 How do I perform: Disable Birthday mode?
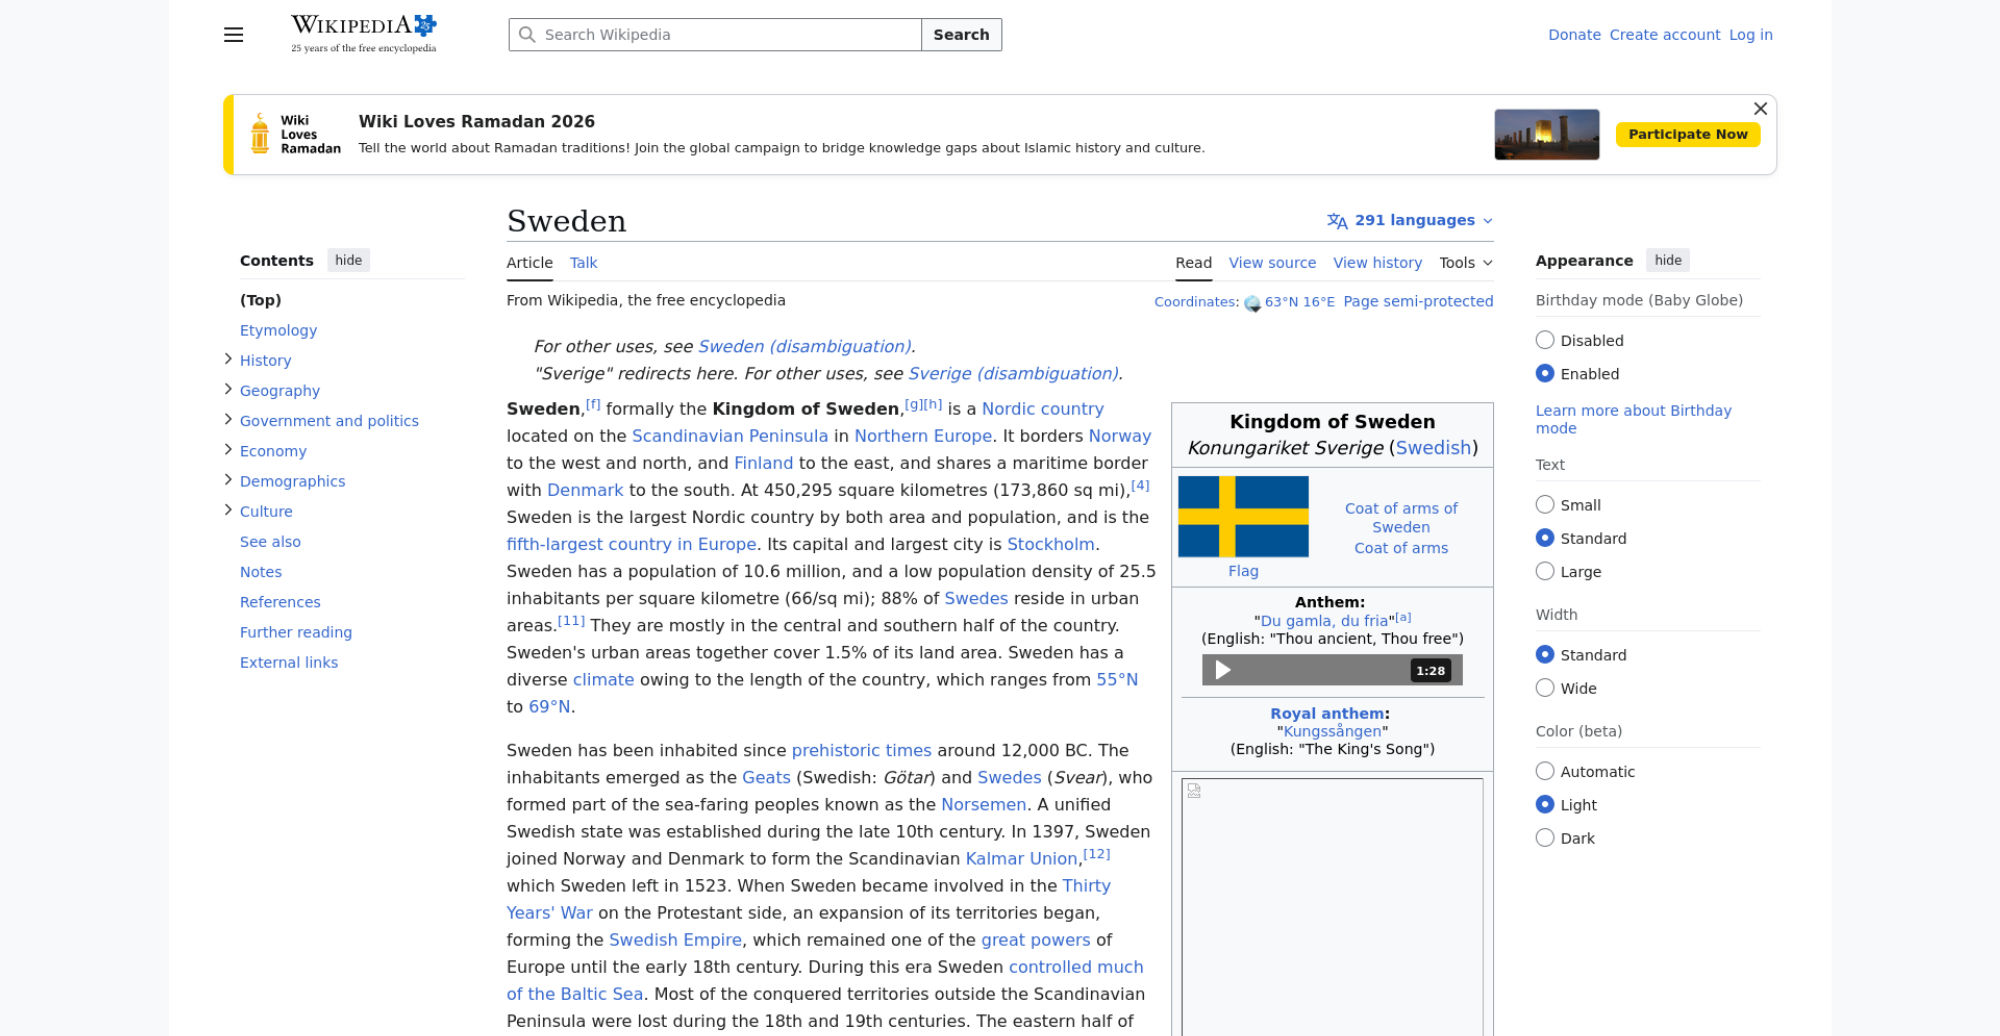point(1545,340)
